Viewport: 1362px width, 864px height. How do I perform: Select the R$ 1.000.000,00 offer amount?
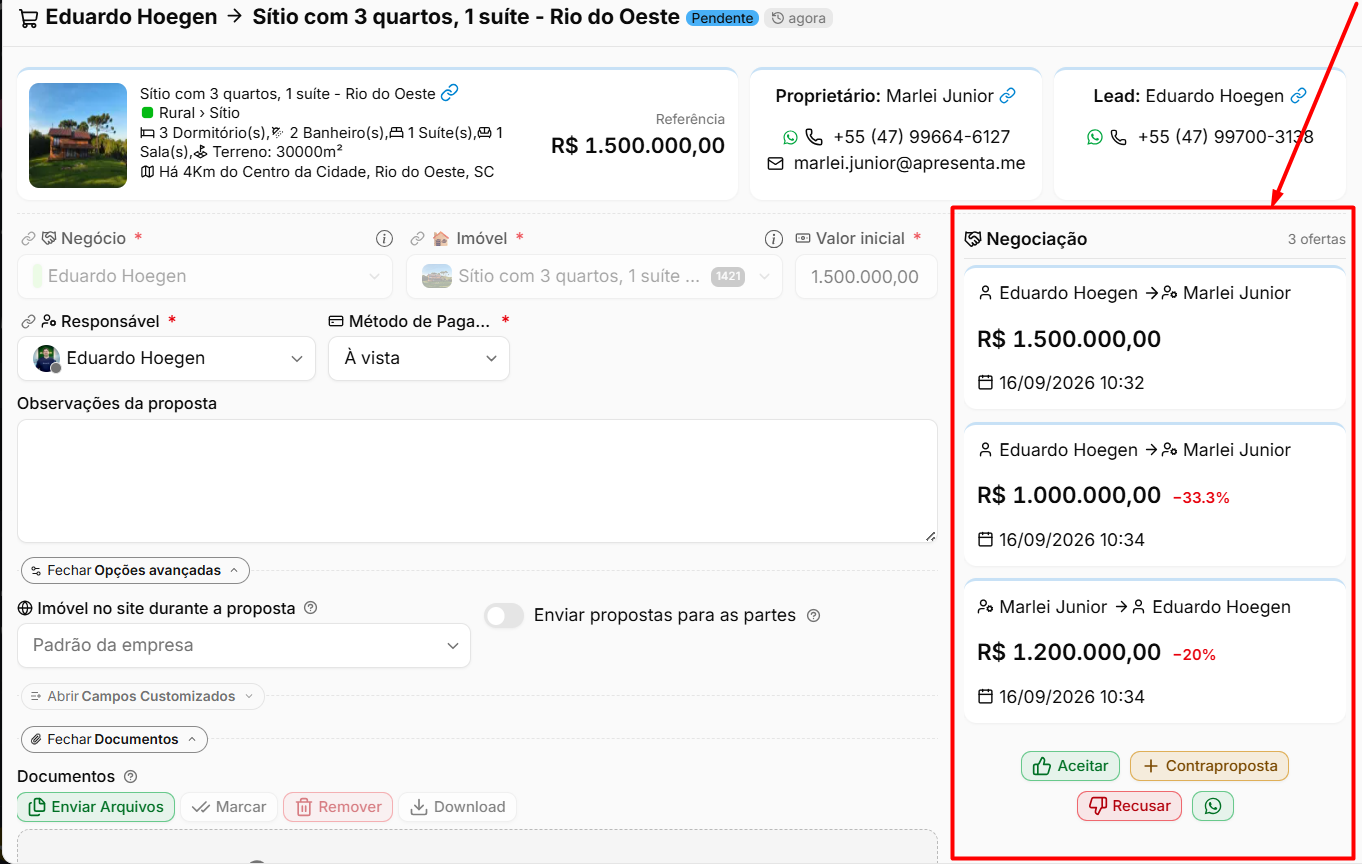(1069, 495)
